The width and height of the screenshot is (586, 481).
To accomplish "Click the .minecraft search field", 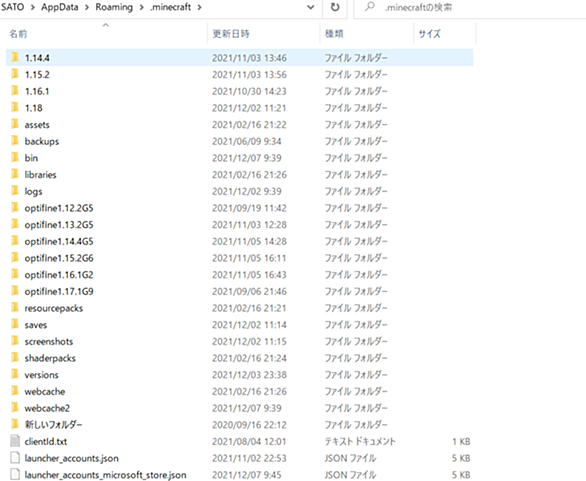I will click(470, 7).
